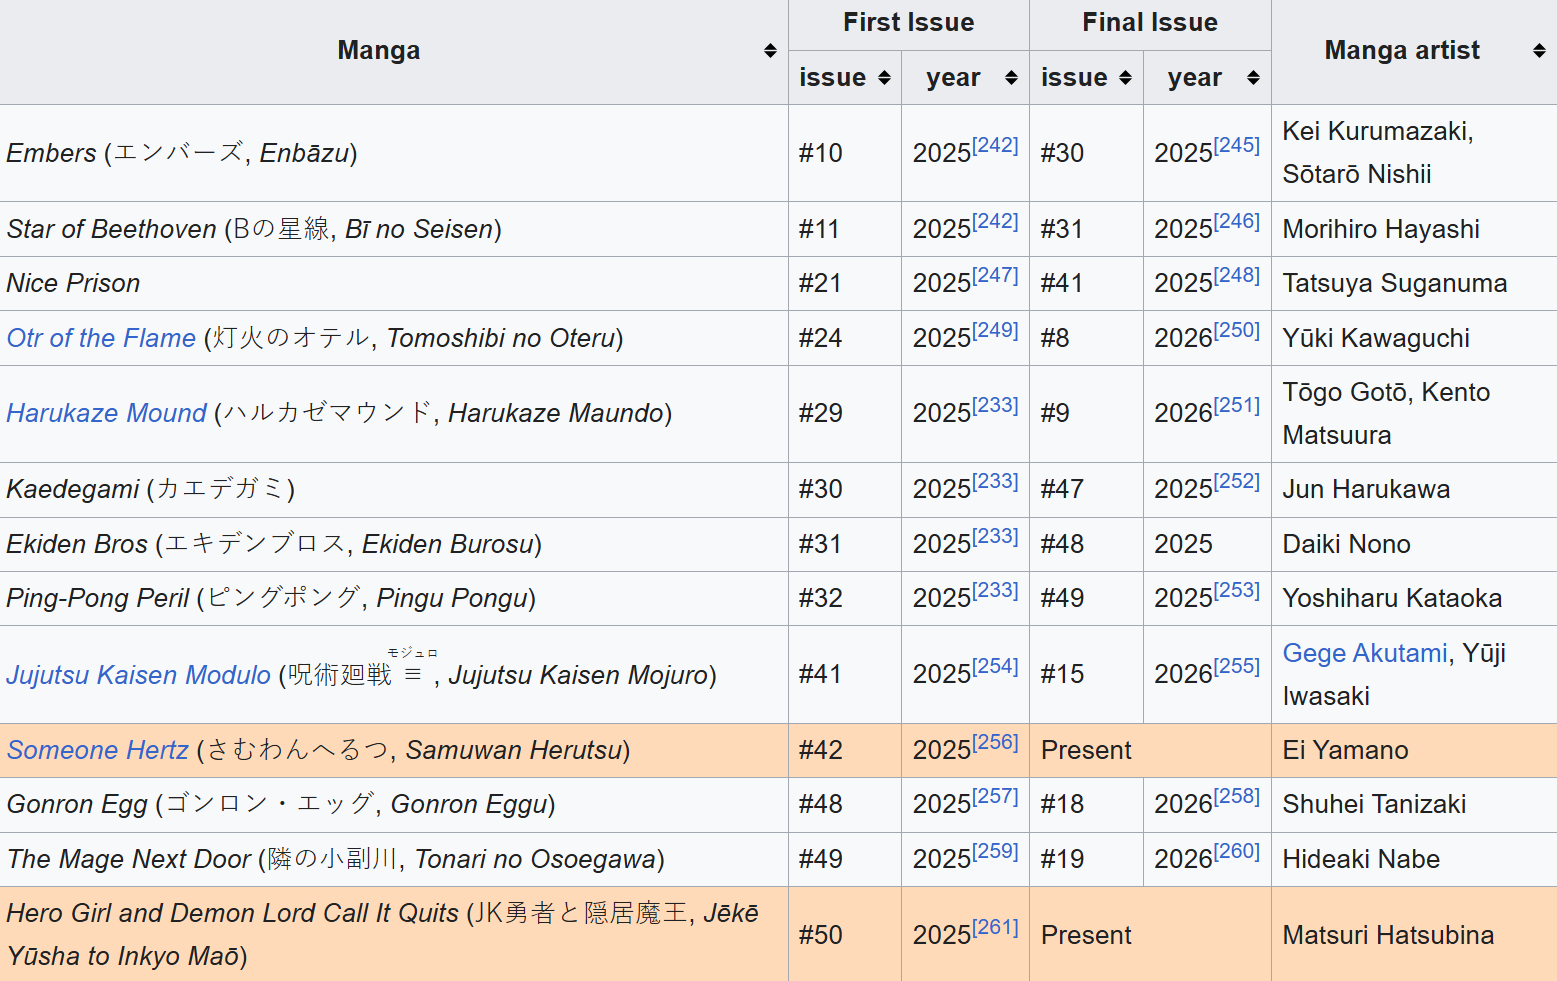The width and height of the screenshot is (1557, 981).
Task: Jump to footnote [247] for Nice Prison
Action: [x=995, y=275]
